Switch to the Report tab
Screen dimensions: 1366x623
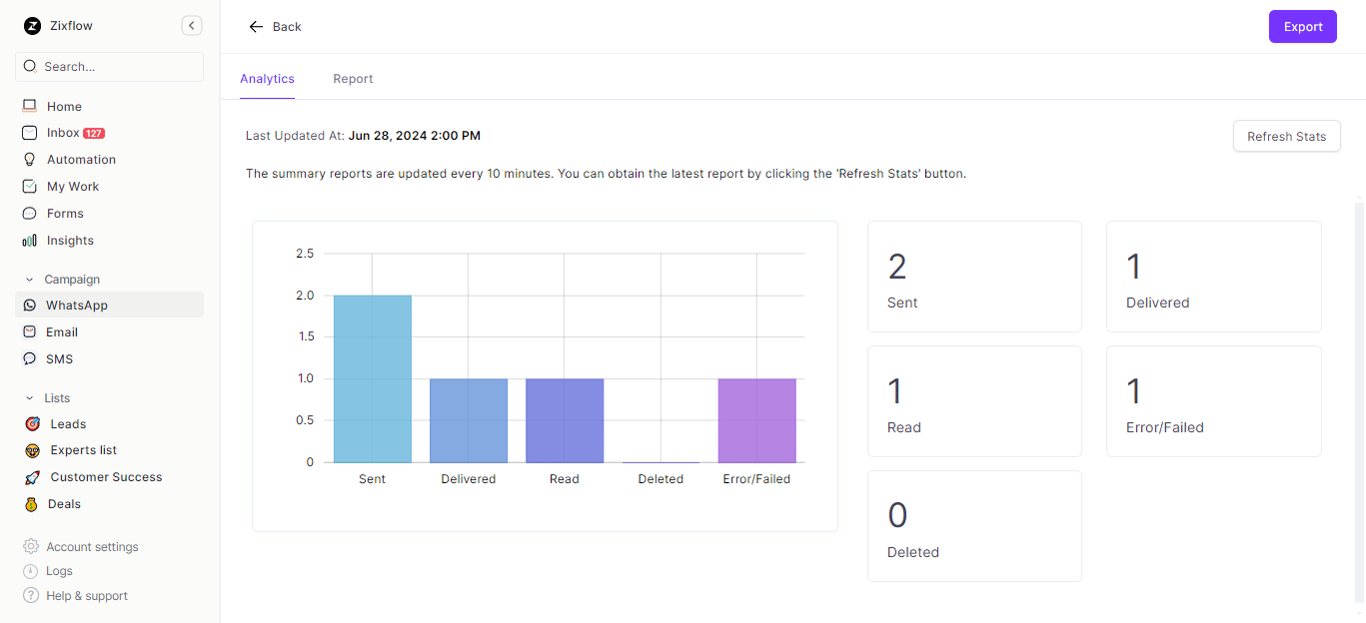pyautogui.click(x=352, y=78)
